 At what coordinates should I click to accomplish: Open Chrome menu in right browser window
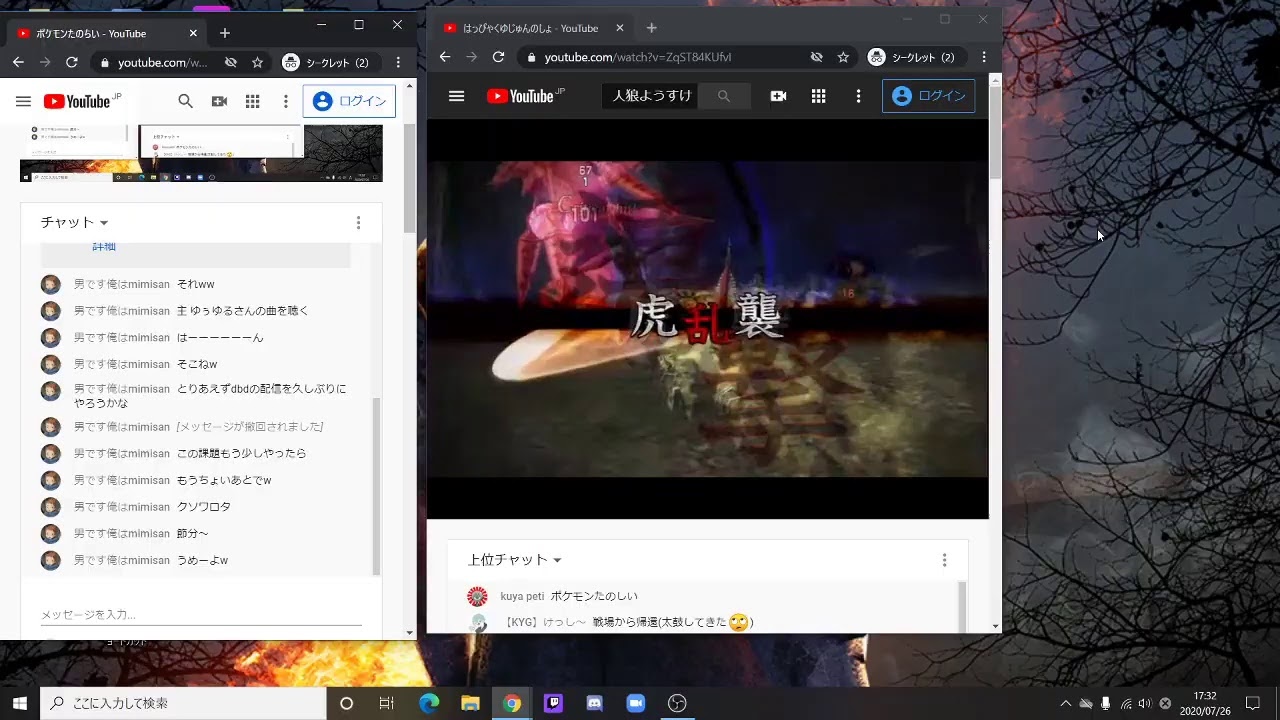[x=984, y=57]
